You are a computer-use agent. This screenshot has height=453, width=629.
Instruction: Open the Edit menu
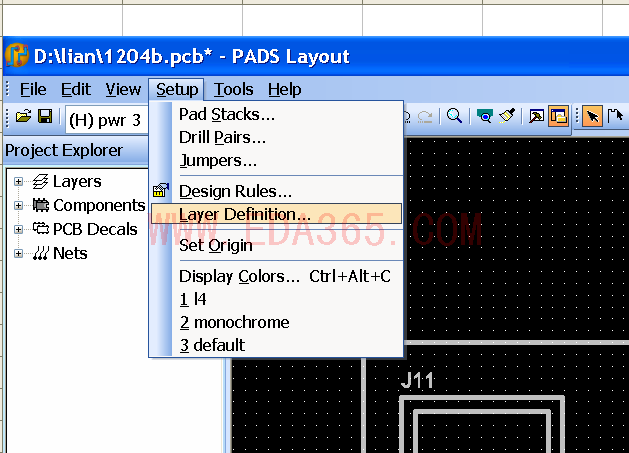(x=76, y=89)
